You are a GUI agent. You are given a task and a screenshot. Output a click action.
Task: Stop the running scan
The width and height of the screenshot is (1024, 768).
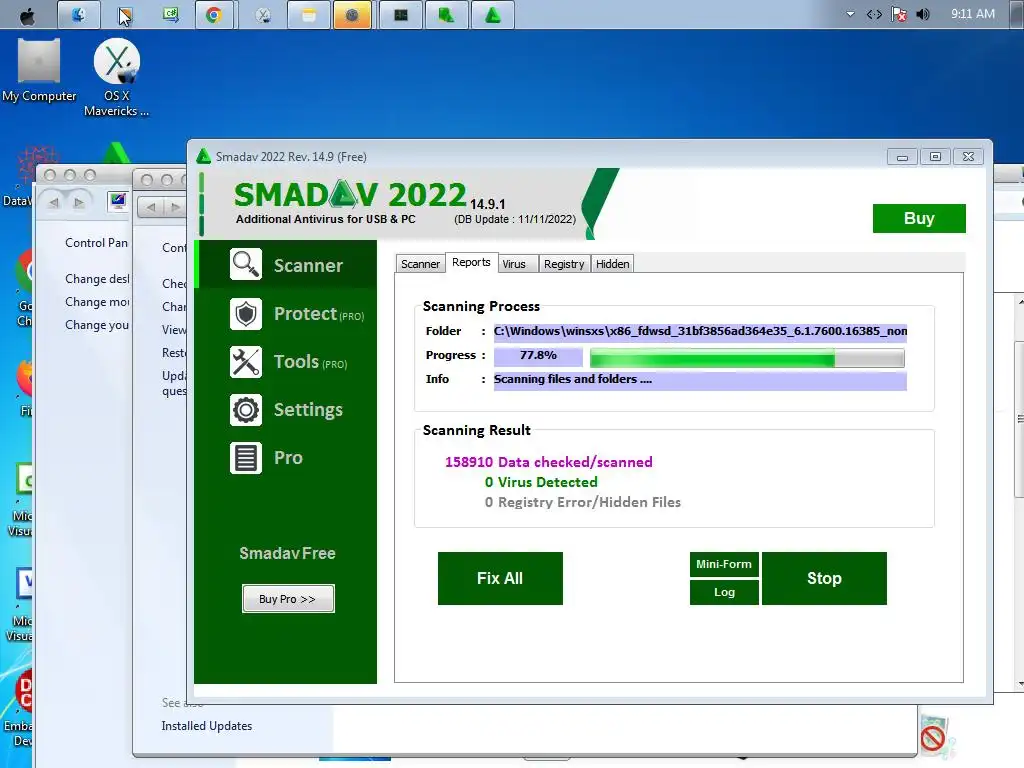(824, 579)
